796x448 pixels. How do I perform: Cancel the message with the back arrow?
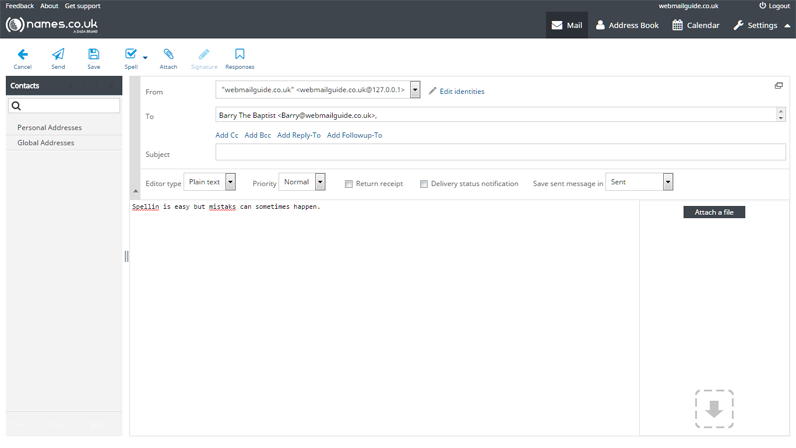22,59
